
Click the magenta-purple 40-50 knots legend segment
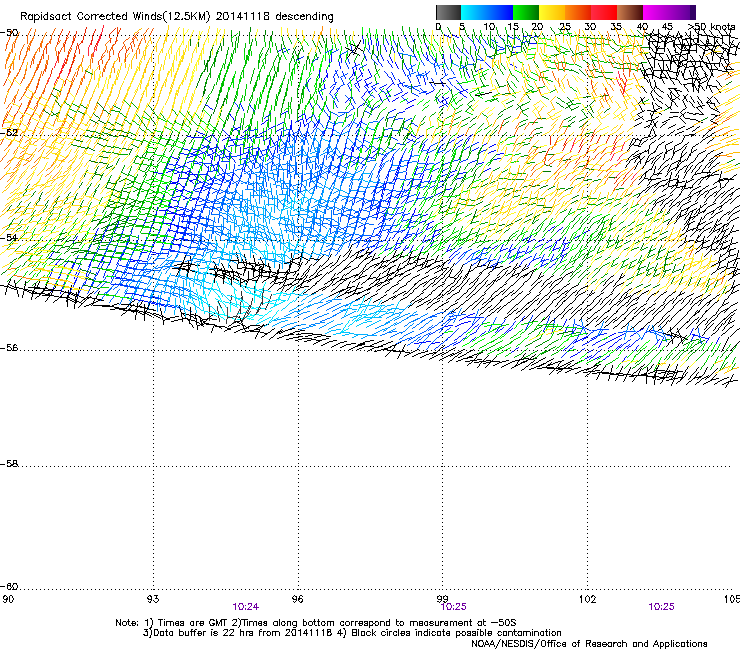click(669, 12)
